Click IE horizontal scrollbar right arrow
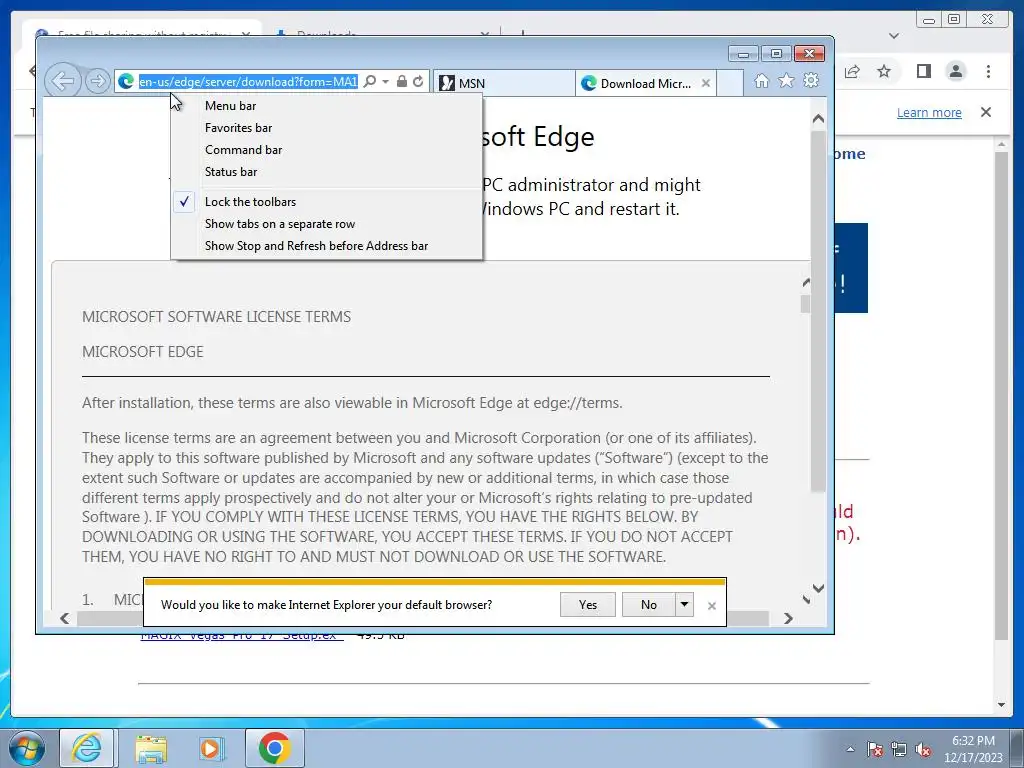This screenshot has height=768, width=1024. click(x=788, y=618)
